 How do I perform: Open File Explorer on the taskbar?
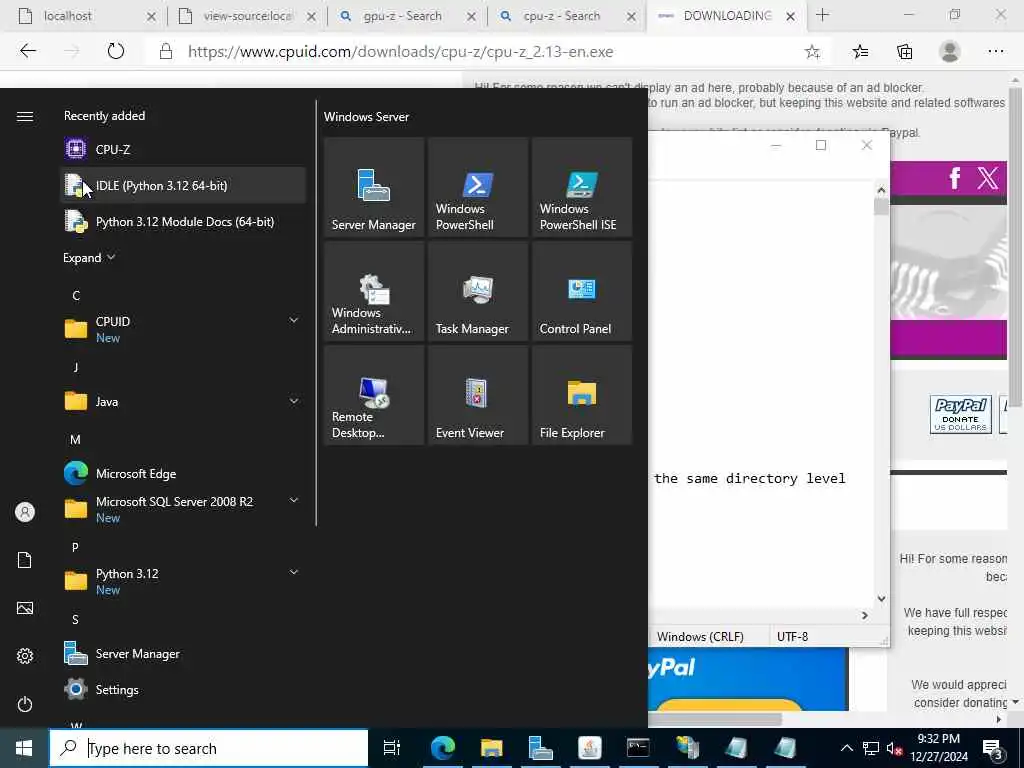coord(491,748)
